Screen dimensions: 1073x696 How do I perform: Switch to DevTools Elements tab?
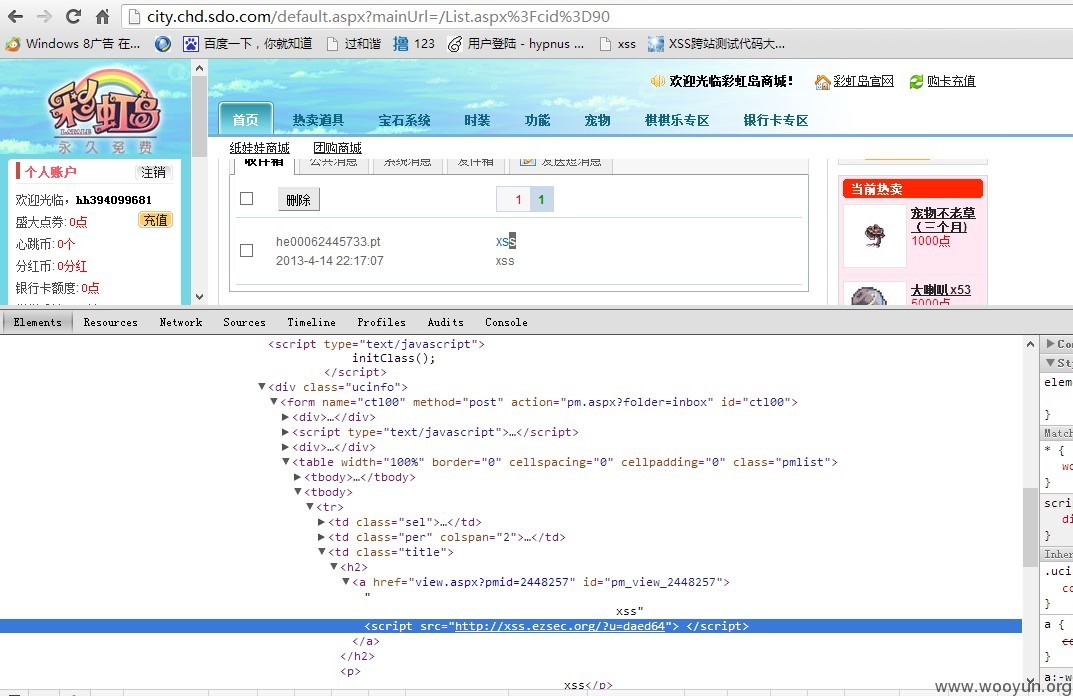tap(38, 322)
